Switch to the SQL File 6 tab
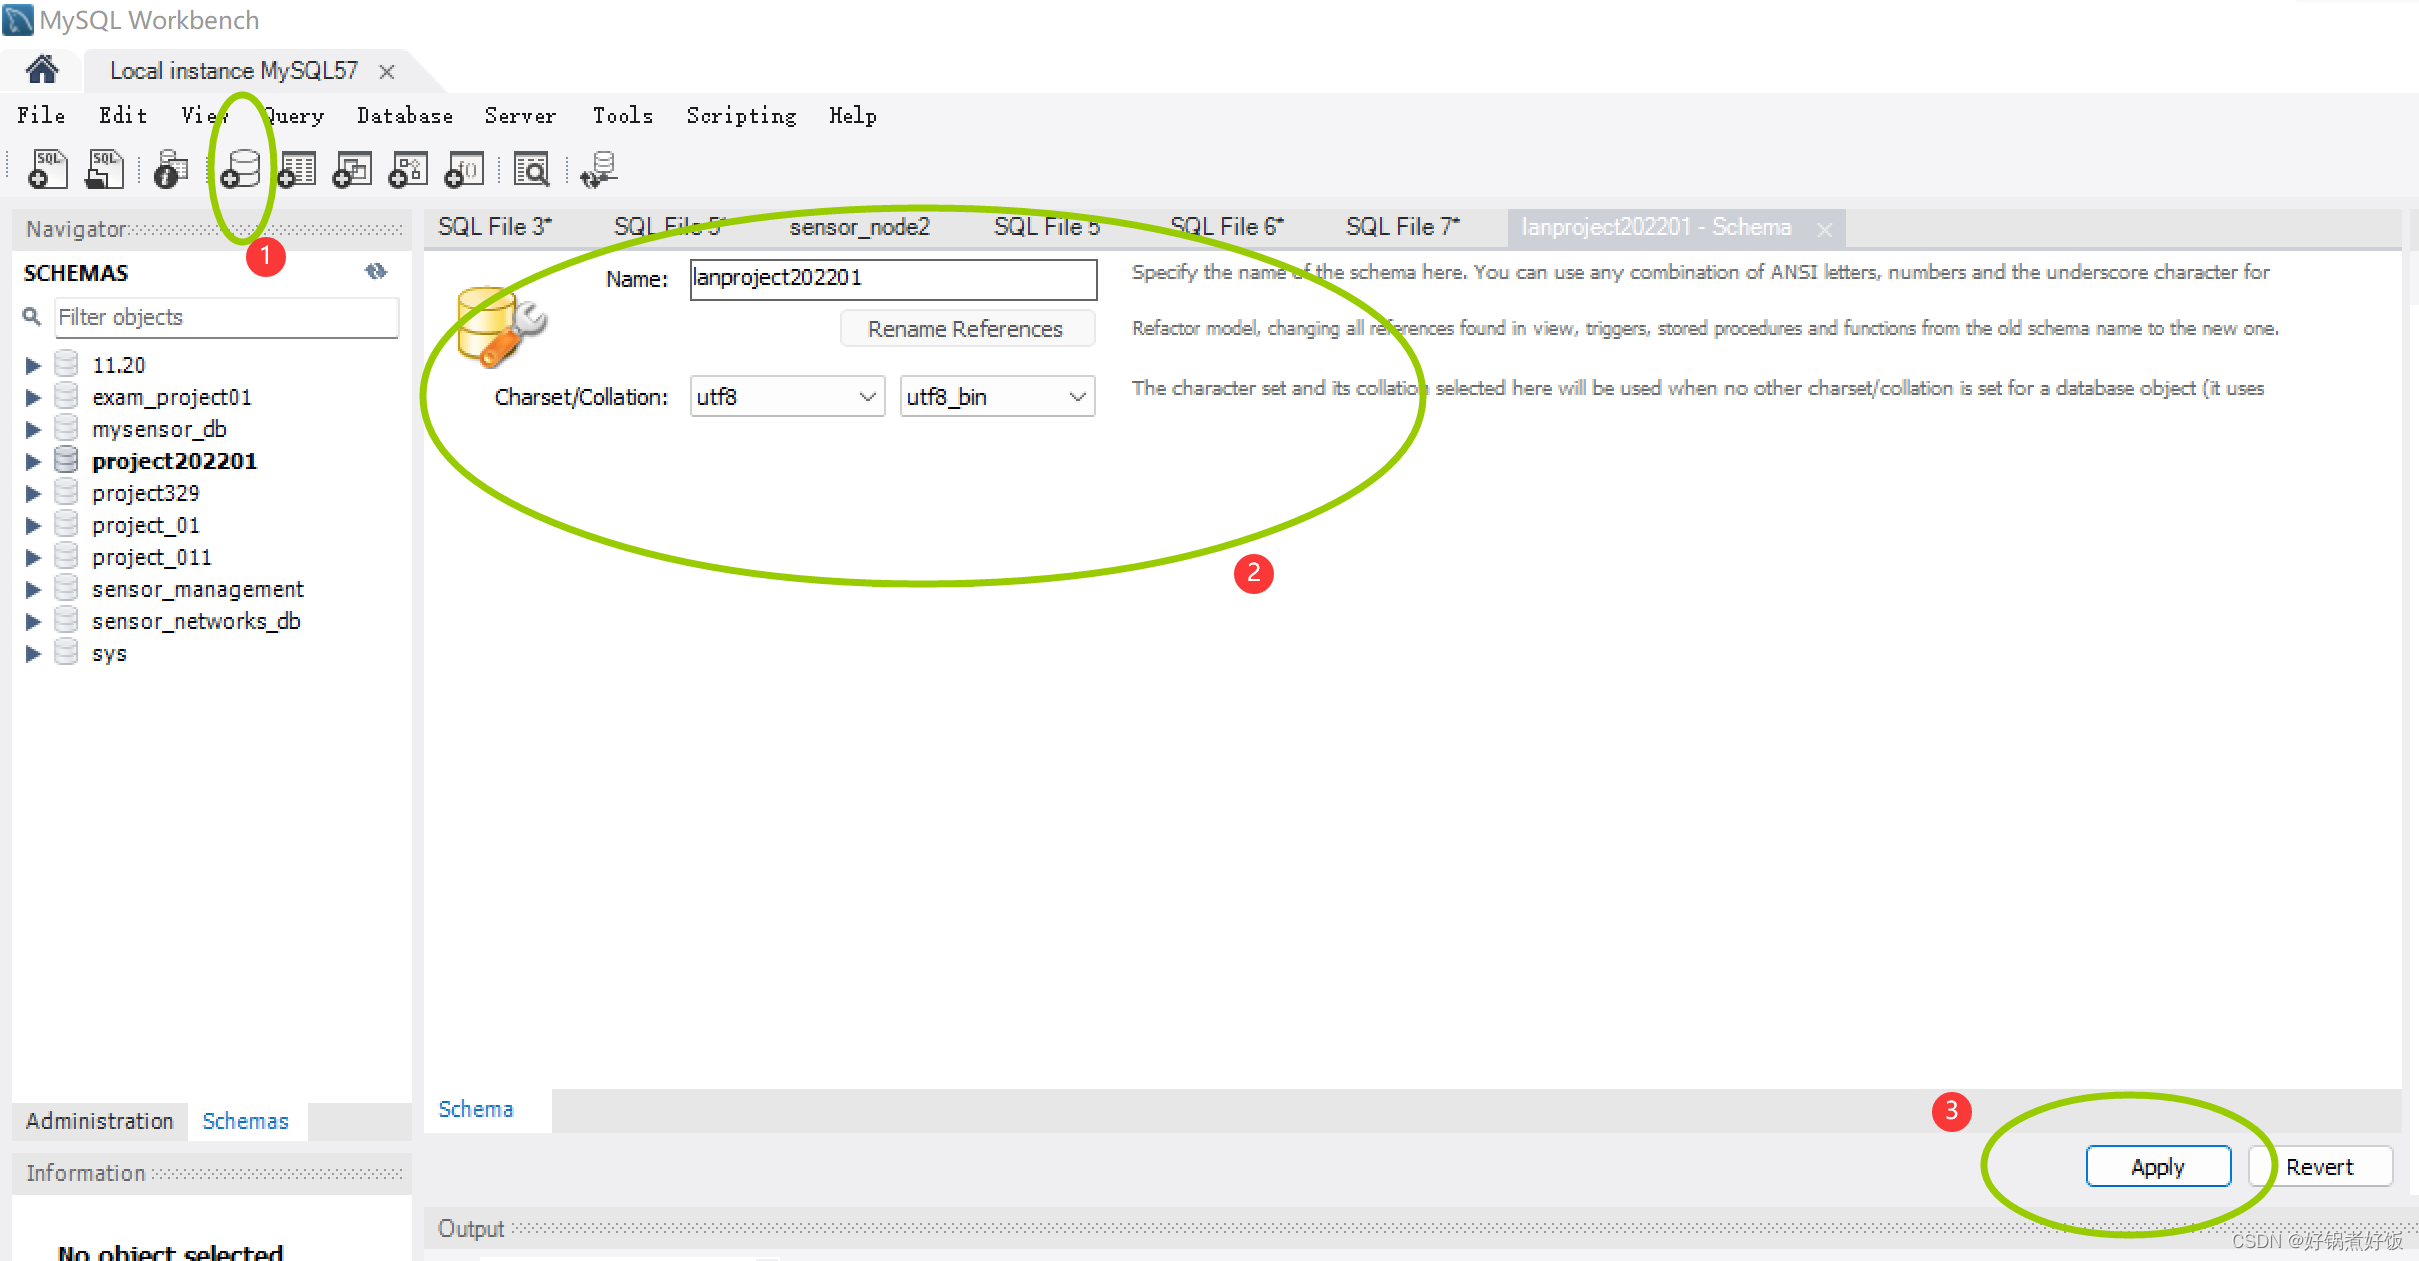 1226,227
